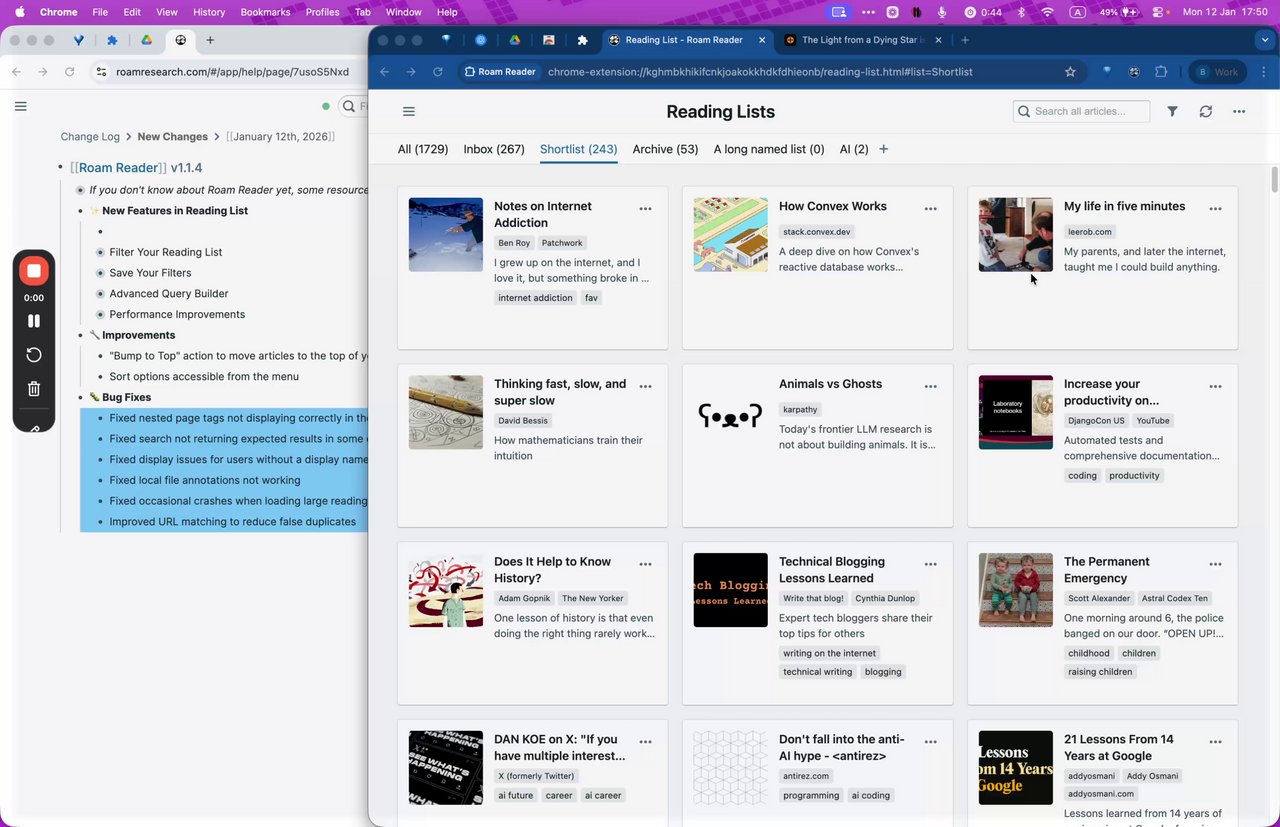This screenshot has height=827, width=1280.
Task: Open macOS Control Center in menu bar
Action: click(1159, 12)
